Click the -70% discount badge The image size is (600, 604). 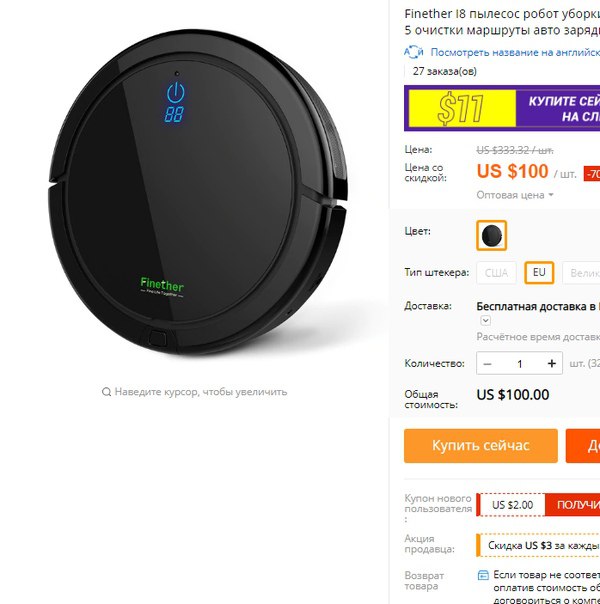pyautogui.click(x=592, y=174)
